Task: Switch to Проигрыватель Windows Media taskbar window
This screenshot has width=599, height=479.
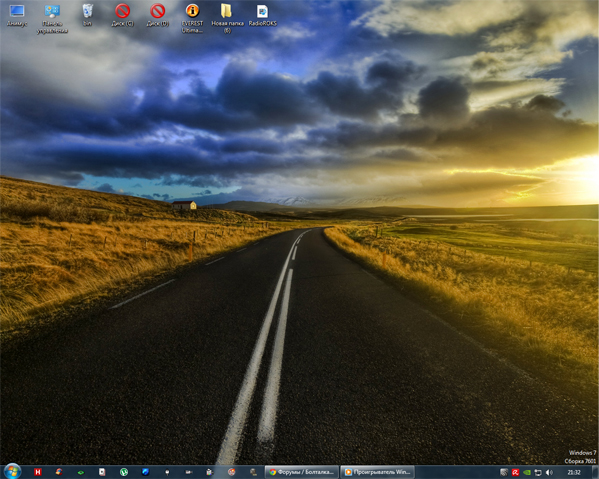Action: coord(377,472)
